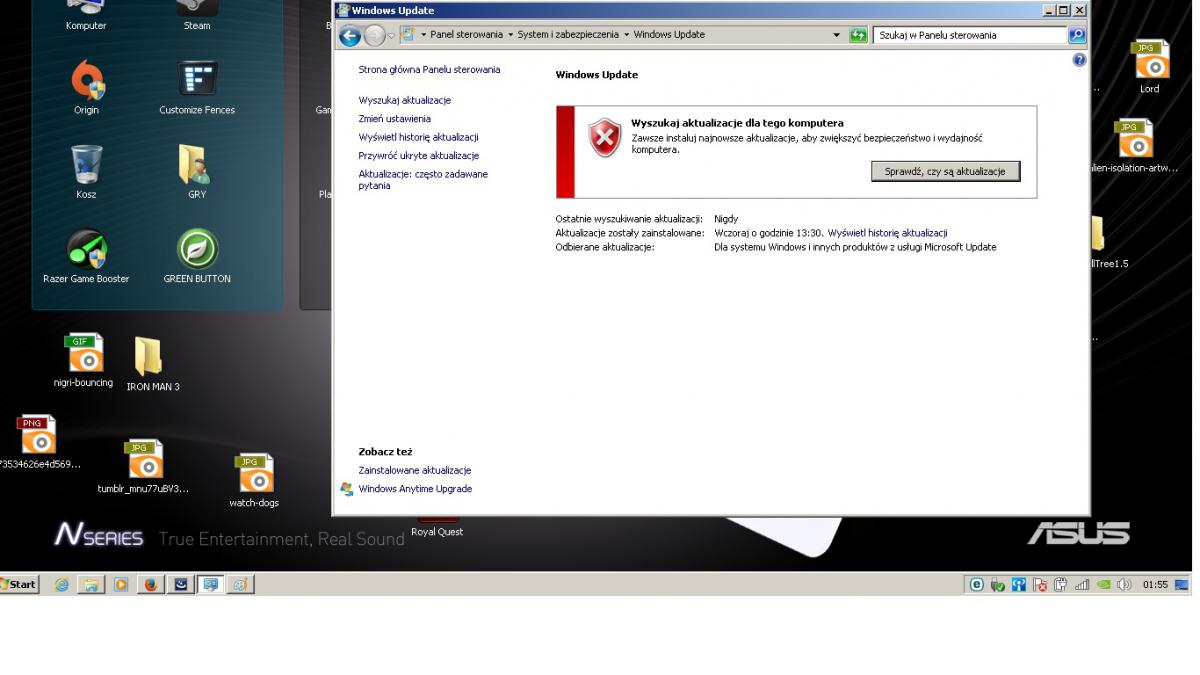Click the grayed Forward arrow button
The height and width of the screenshot is (675, 1200).
373,36
